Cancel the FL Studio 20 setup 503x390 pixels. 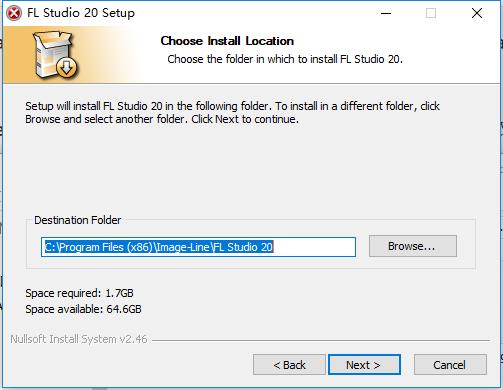pos(450,365)
